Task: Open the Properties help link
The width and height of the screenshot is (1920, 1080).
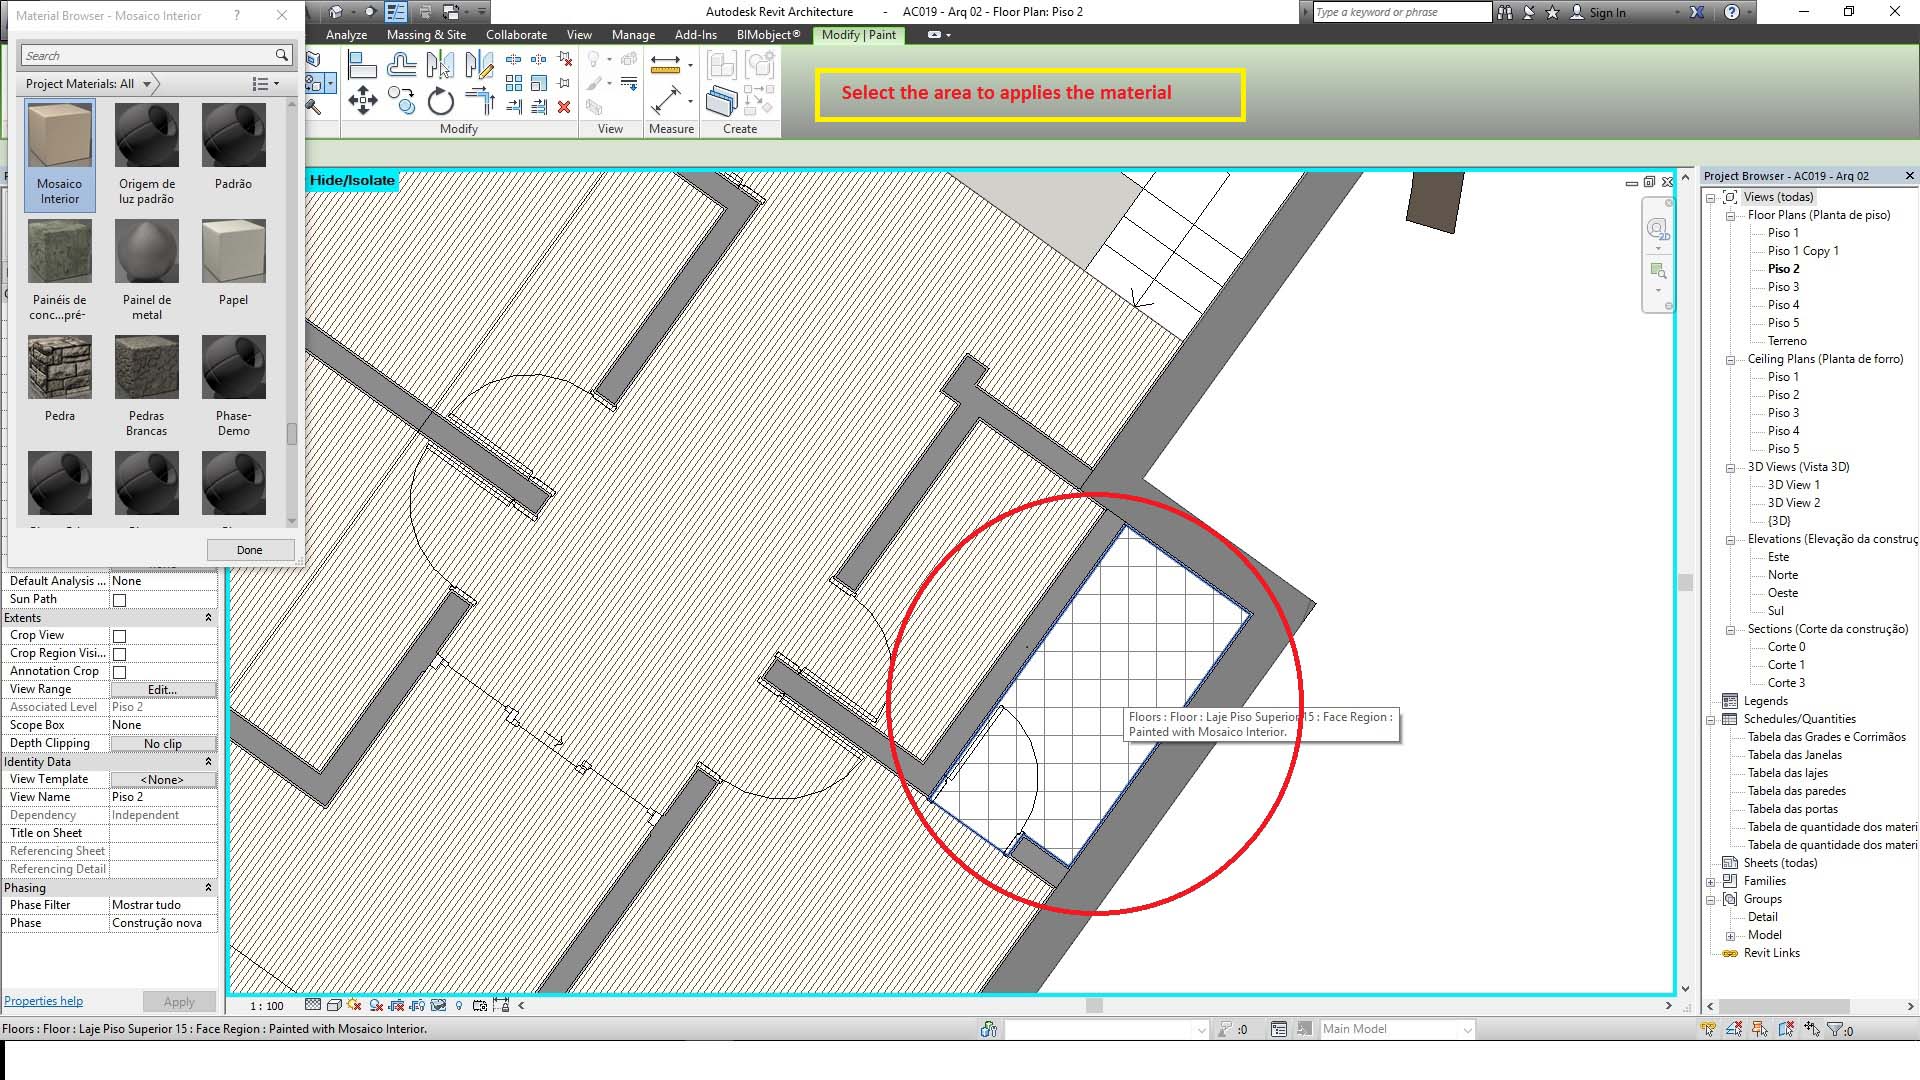Action: 43,1001
